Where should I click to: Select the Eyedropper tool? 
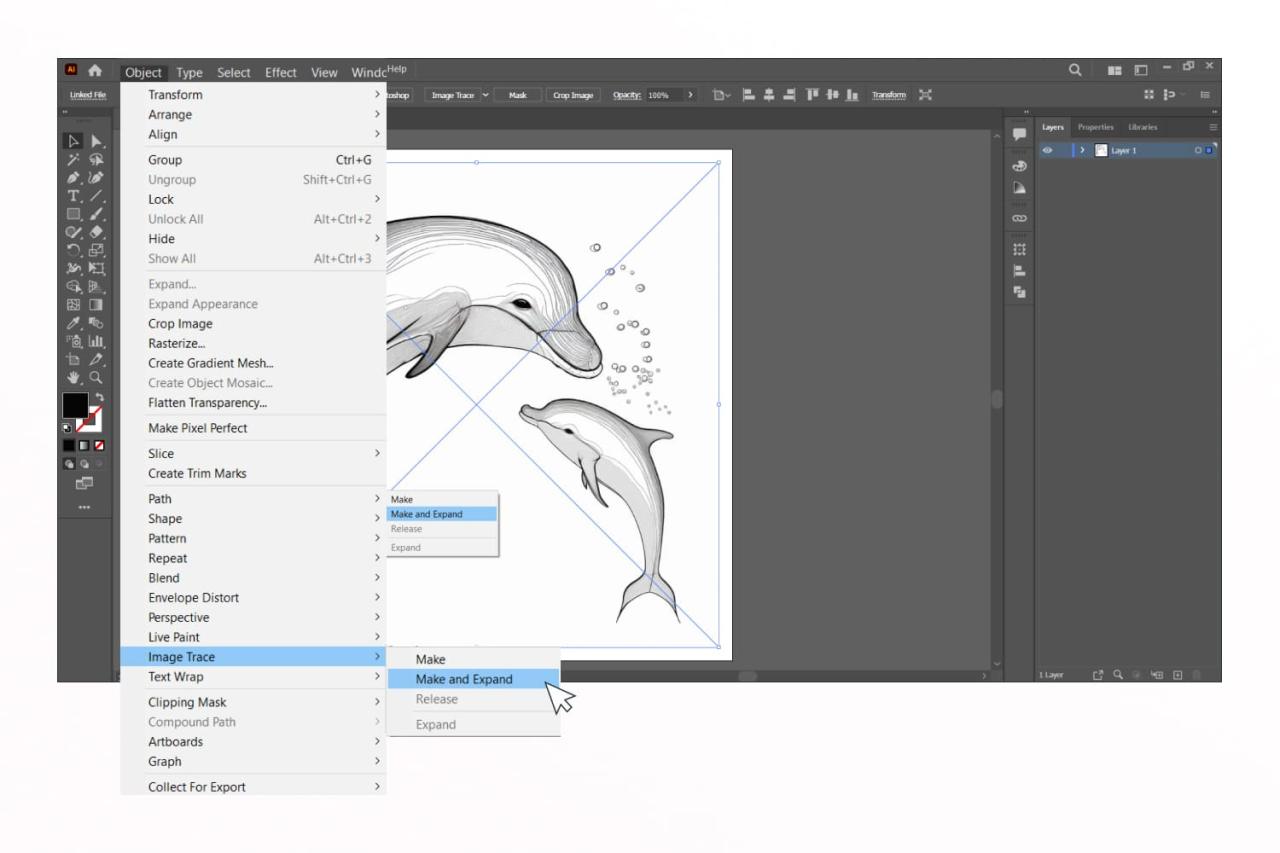click(x=74, y=323)
